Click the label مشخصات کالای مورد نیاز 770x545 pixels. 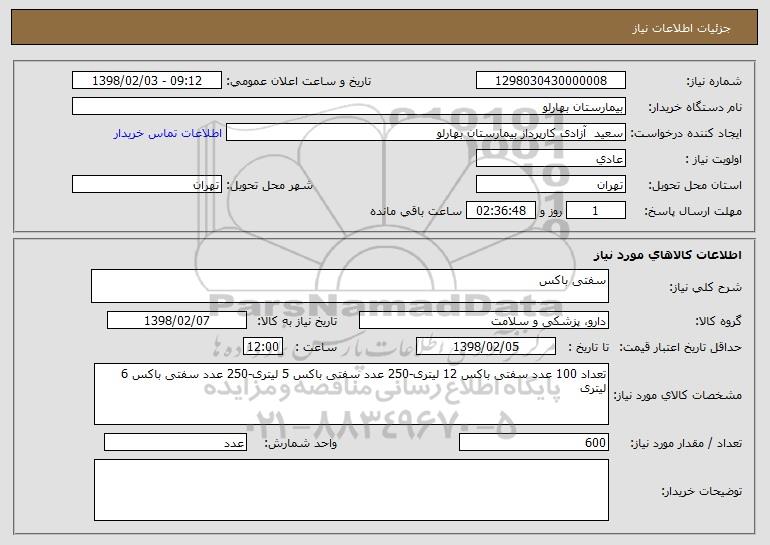tap(678, 395)
